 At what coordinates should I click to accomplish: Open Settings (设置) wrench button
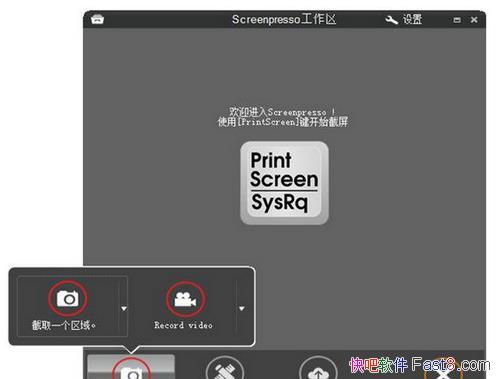point(404,19)
